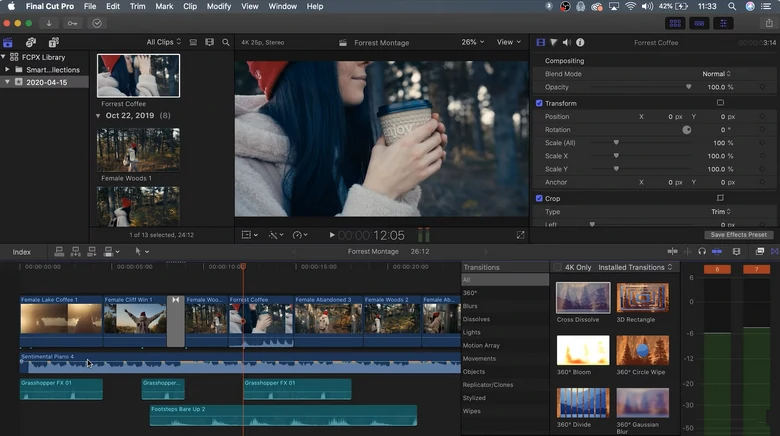Collapse the Oct 22, 2019 group
Image resolution: width=780 pixels, height=436 pixels.
pos(98,115)
